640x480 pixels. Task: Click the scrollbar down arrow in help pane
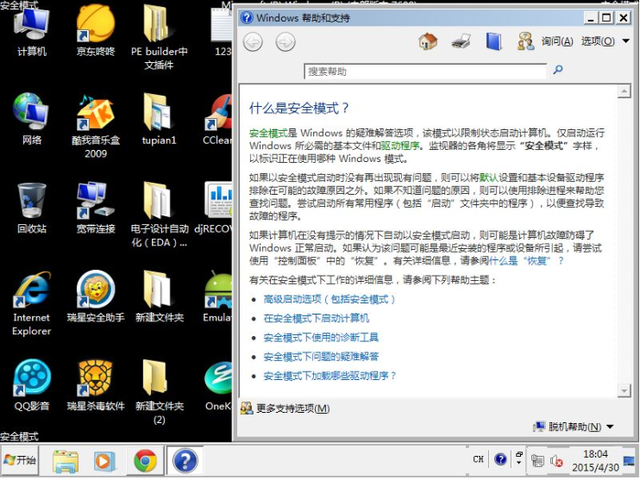coord(624,391)
